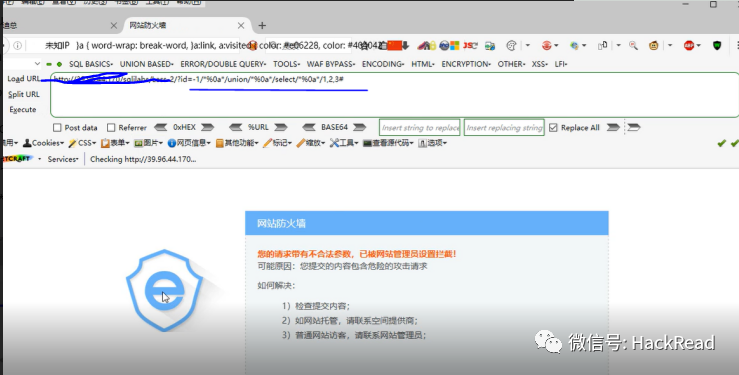This screenshot has width=739, height=375.
Task: Open the 表单 (Forms) menu
Action: [x=115, y=143]
